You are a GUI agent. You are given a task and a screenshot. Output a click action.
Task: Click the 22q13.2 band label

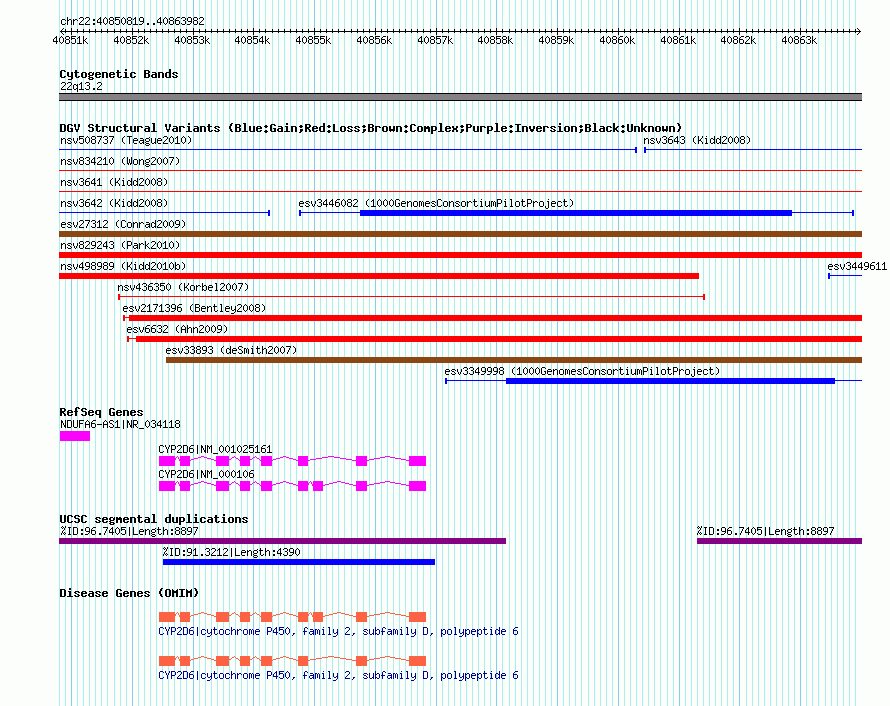click(81, 86)
